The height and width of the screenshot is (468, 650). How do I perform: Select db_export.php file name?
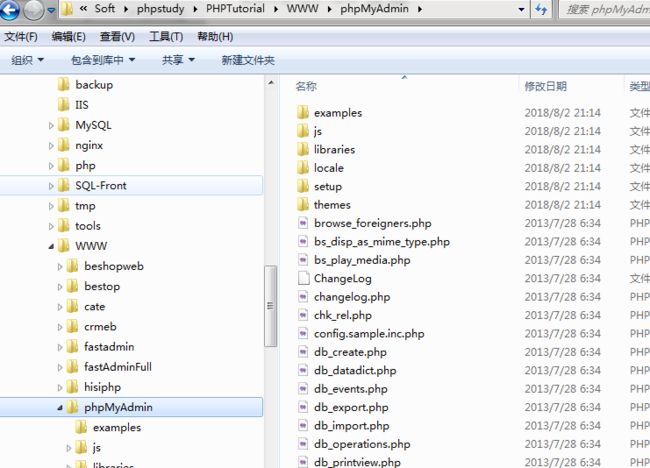tap(351, 407)
